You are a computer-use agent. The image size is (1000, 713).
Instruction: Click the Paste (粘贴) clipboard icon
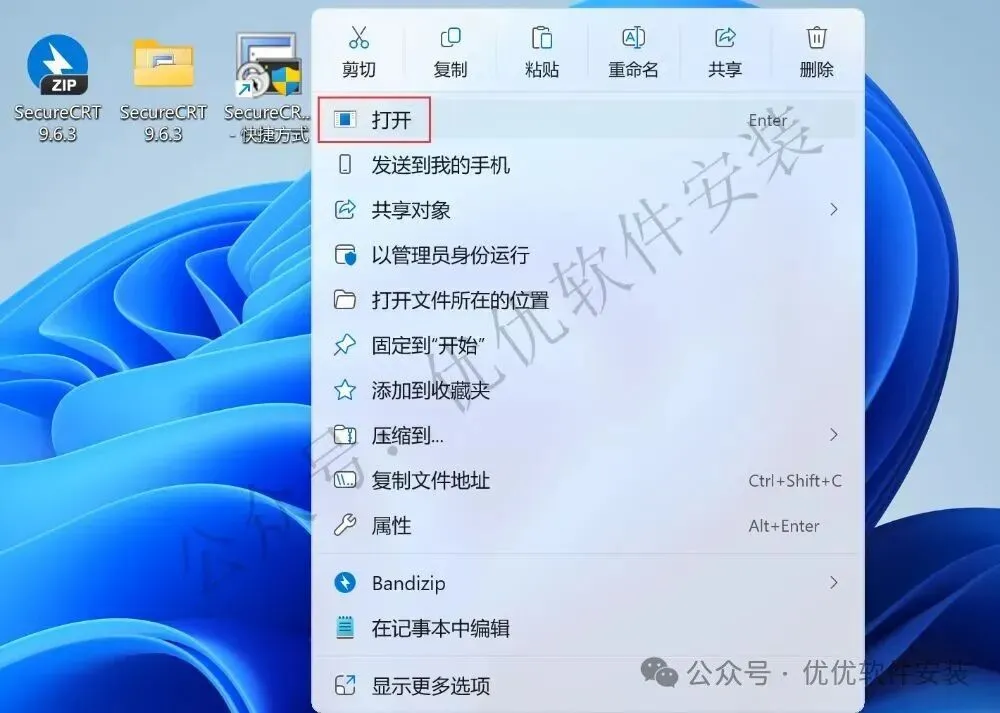(x=541, y=38)
